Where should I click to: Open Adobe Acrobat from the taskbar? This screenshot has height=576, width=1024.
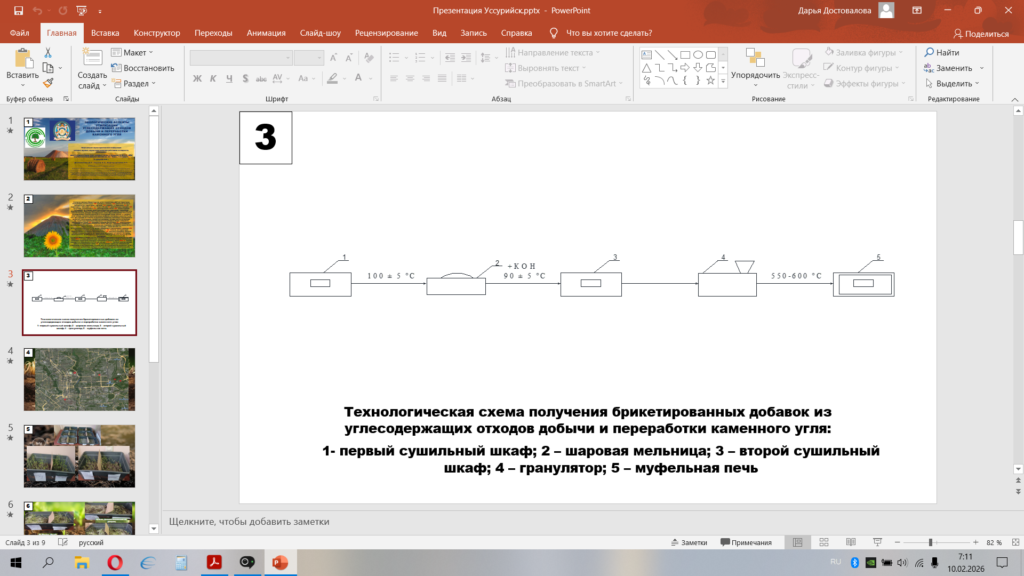213,563
